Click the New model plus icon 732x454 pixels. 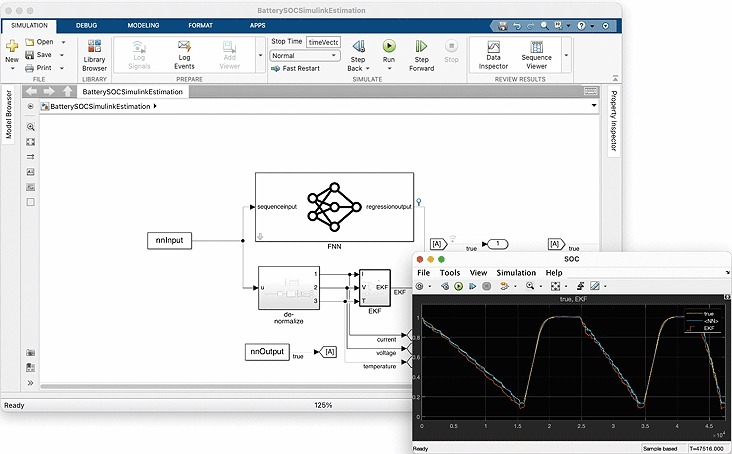pyautogui.click(x=12, y=46)
